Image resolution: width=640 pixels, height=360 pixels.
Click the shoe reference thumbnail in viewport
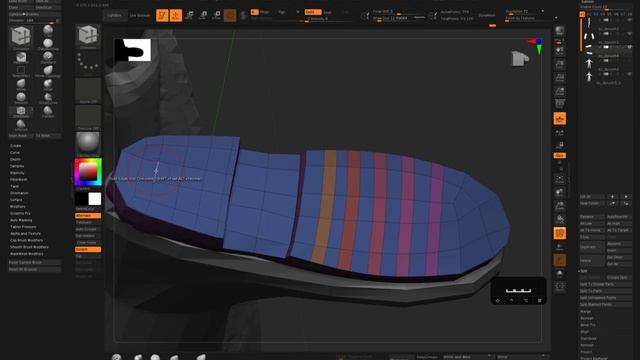tap(133, 50)
